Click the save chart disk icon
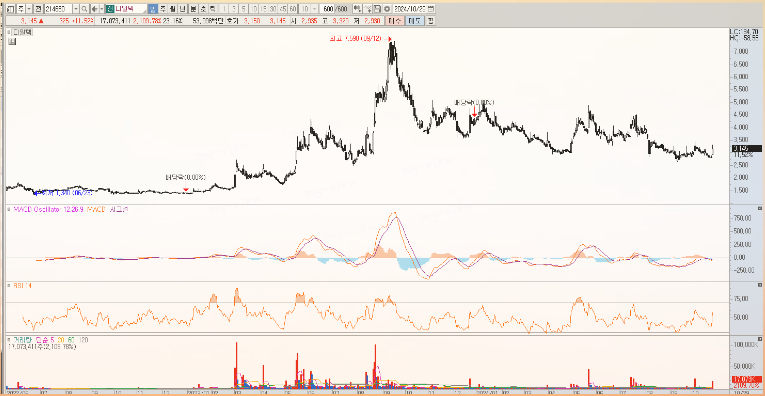Screen dimensions: 765x396 click(x=377, y=9)
